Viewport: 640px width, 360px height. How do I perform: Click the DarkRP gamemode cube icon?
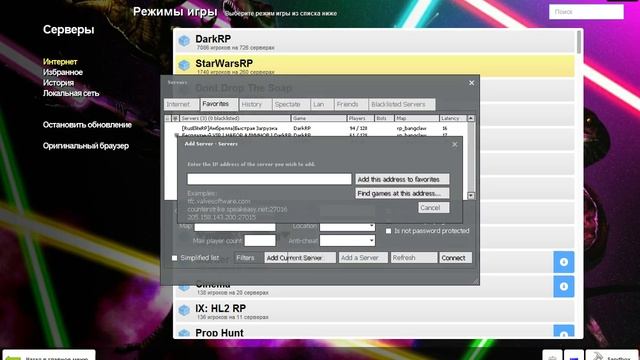click(x=184, y=41)
